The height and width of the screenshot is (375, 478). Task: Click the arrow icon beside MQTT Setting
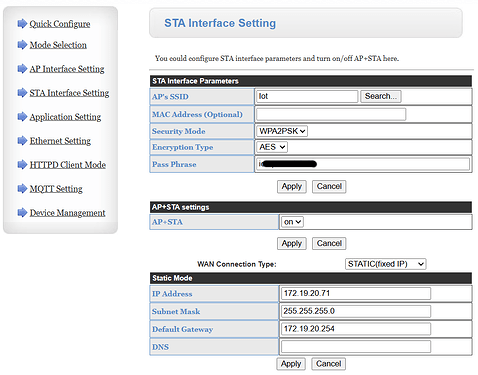point(22,189)
